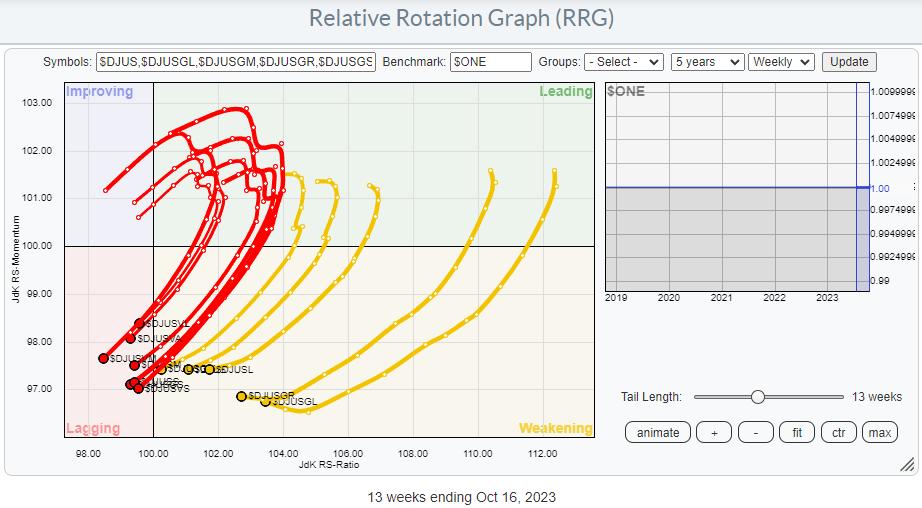The width and height of the screenshot is (922, 508).
Task: Click the $DJUSL yellow data point
Action: 210,369
